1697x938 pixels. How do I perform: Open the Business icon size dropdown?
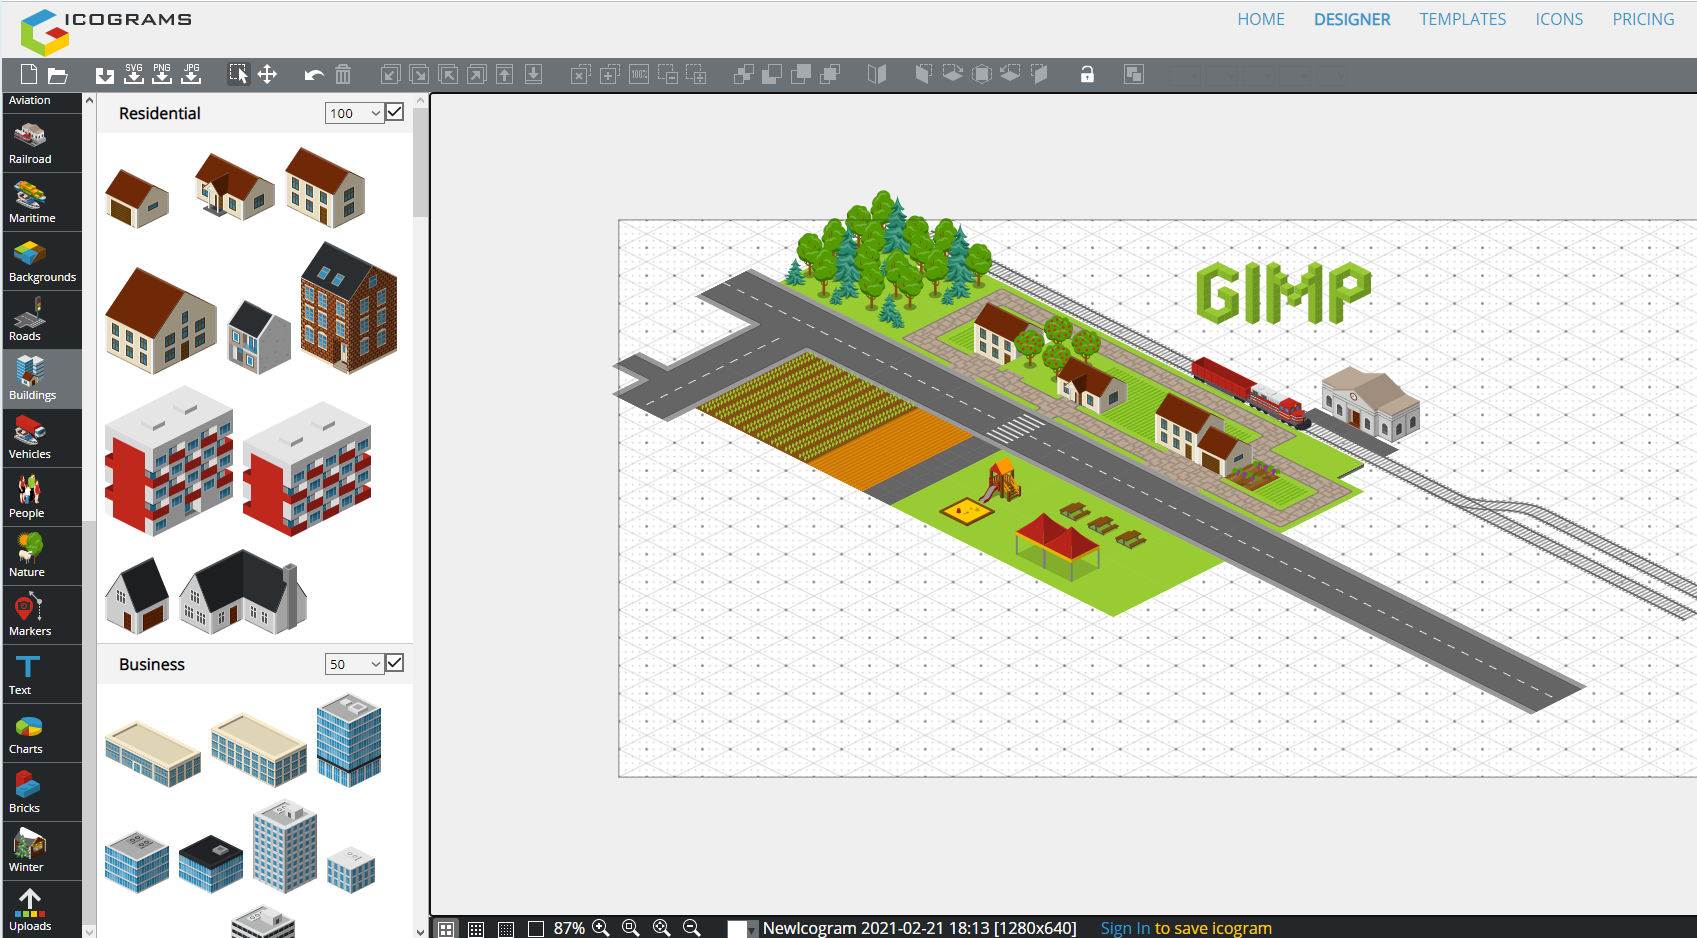[355, 664]
